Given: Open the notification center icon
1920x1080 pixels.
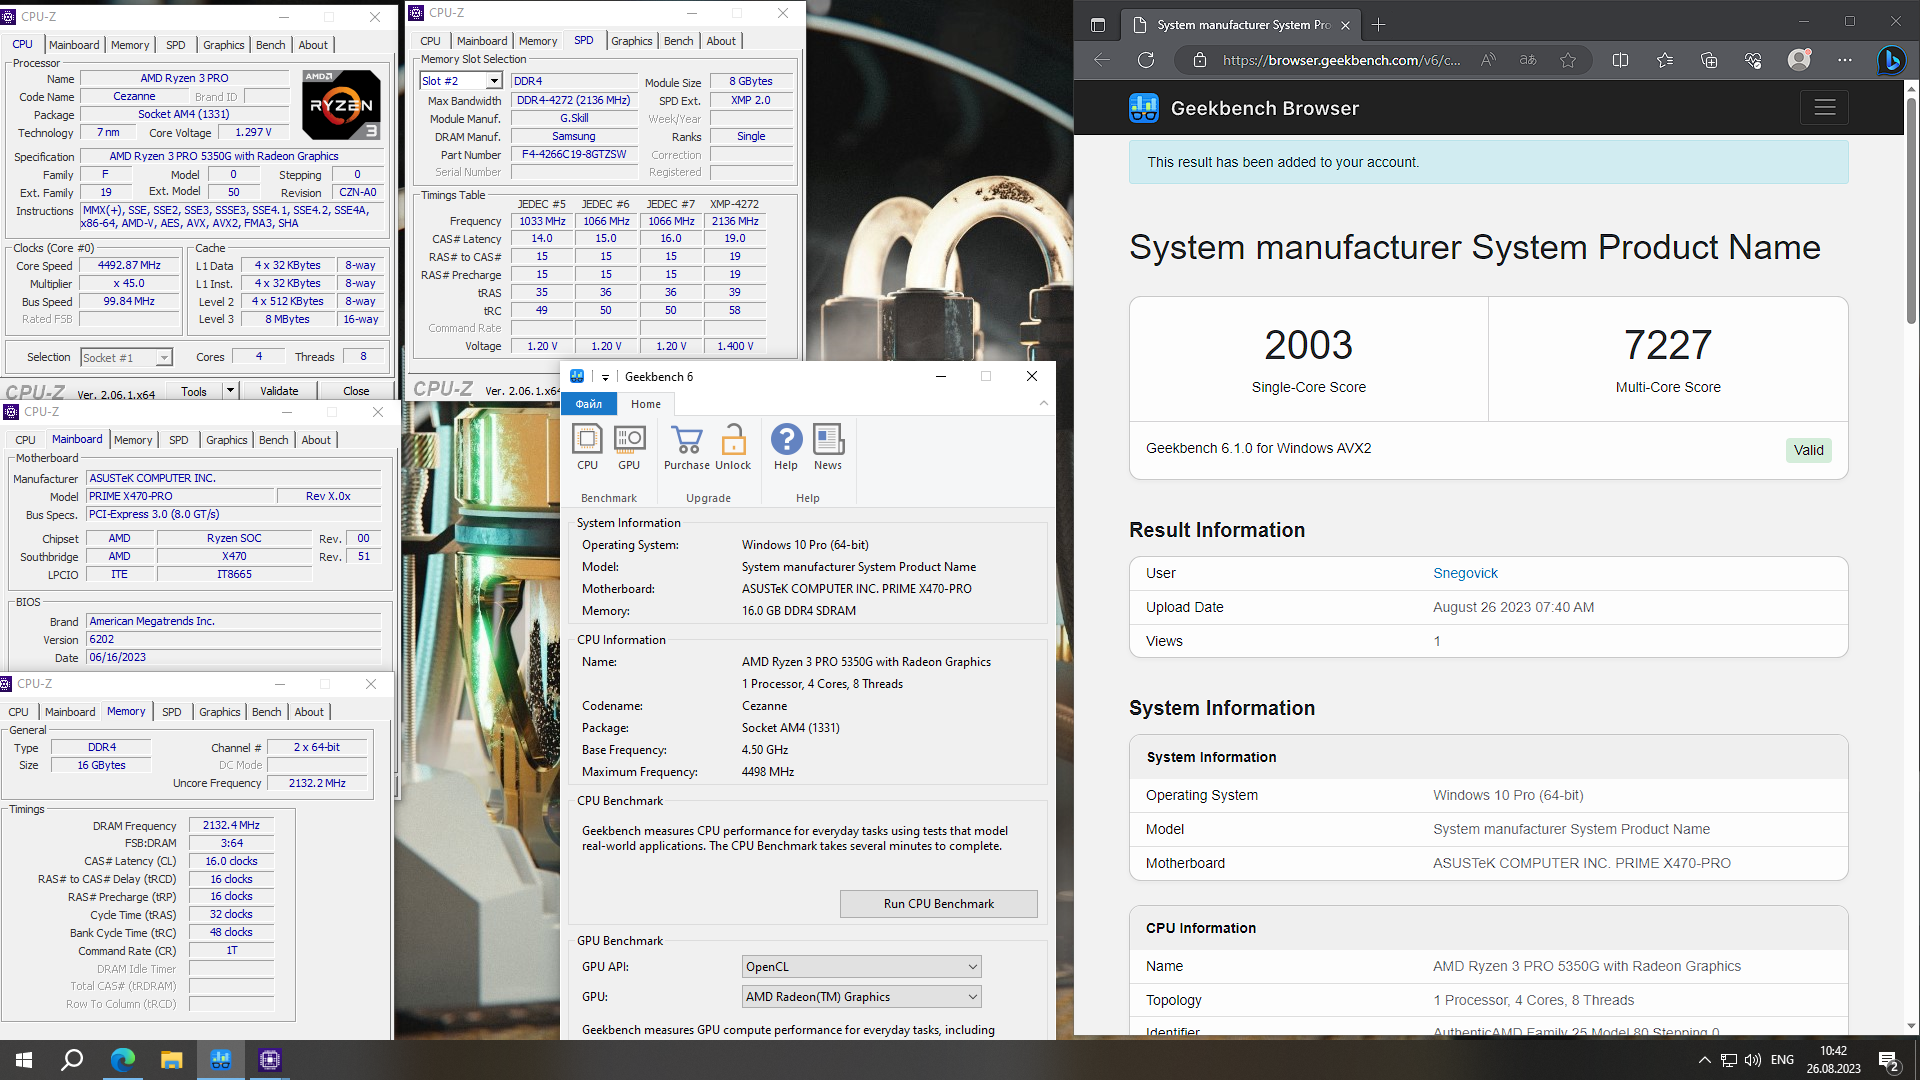Looking at the screenshot, I should [x=1889, y=1060].
